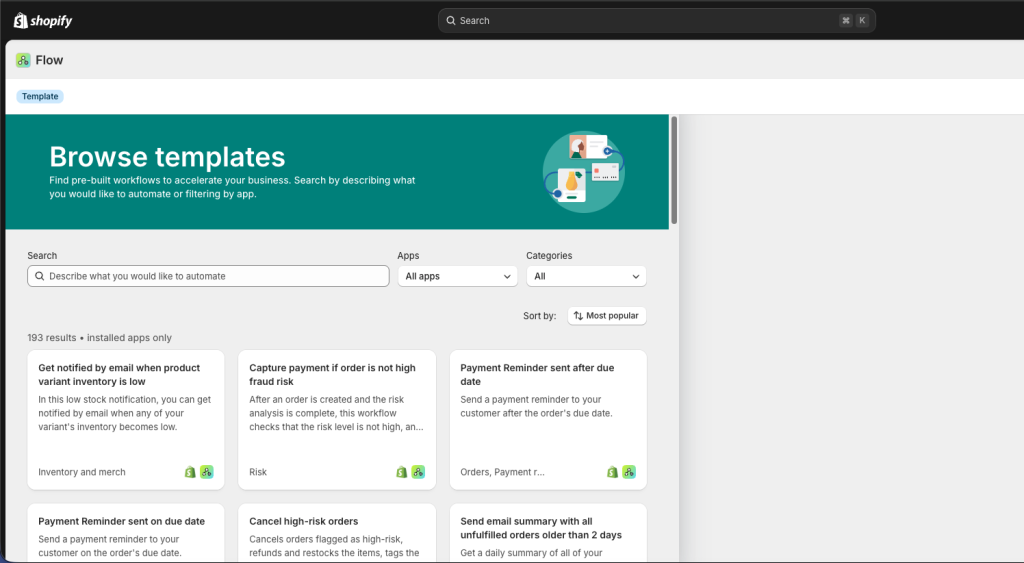Click the Browse templates banner illustration
1024x563 pixels.
(583, 171)
